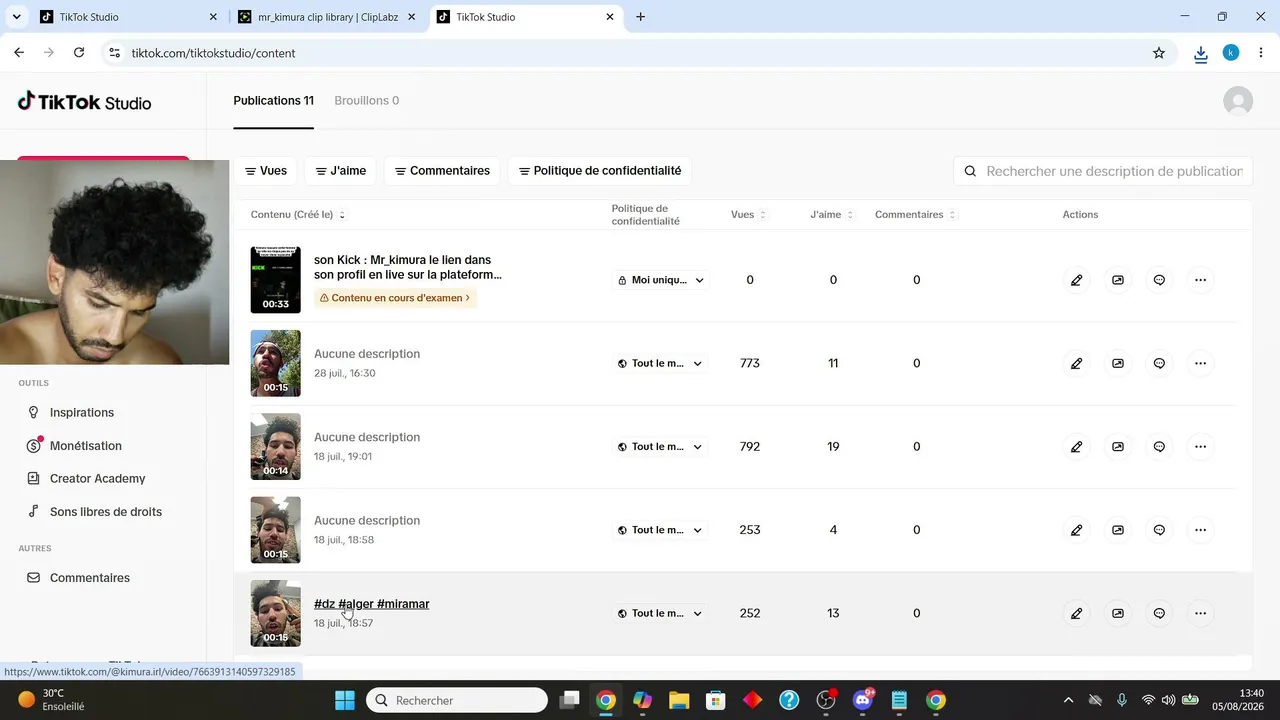Open analytics for the 18 juil., 18:58 video
Screen dimensions: 1280x720
pyautogui.click(x=1118, y=530)
